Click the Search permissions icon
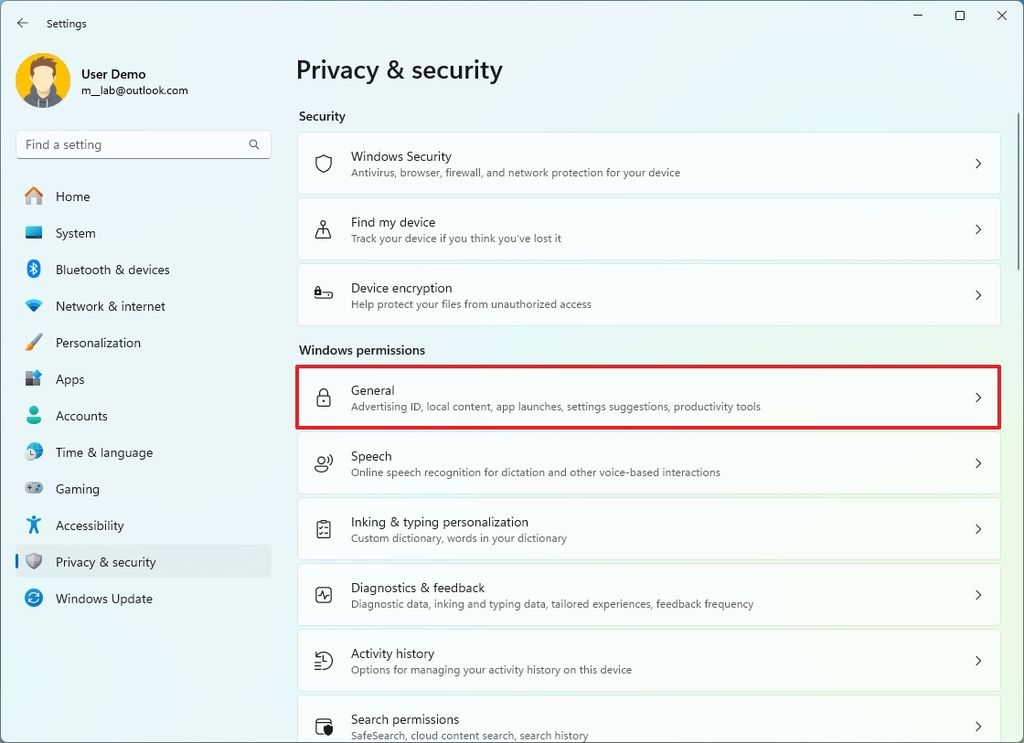Image resolution: width=1024 pixels, height=743 pixels. 323,726
